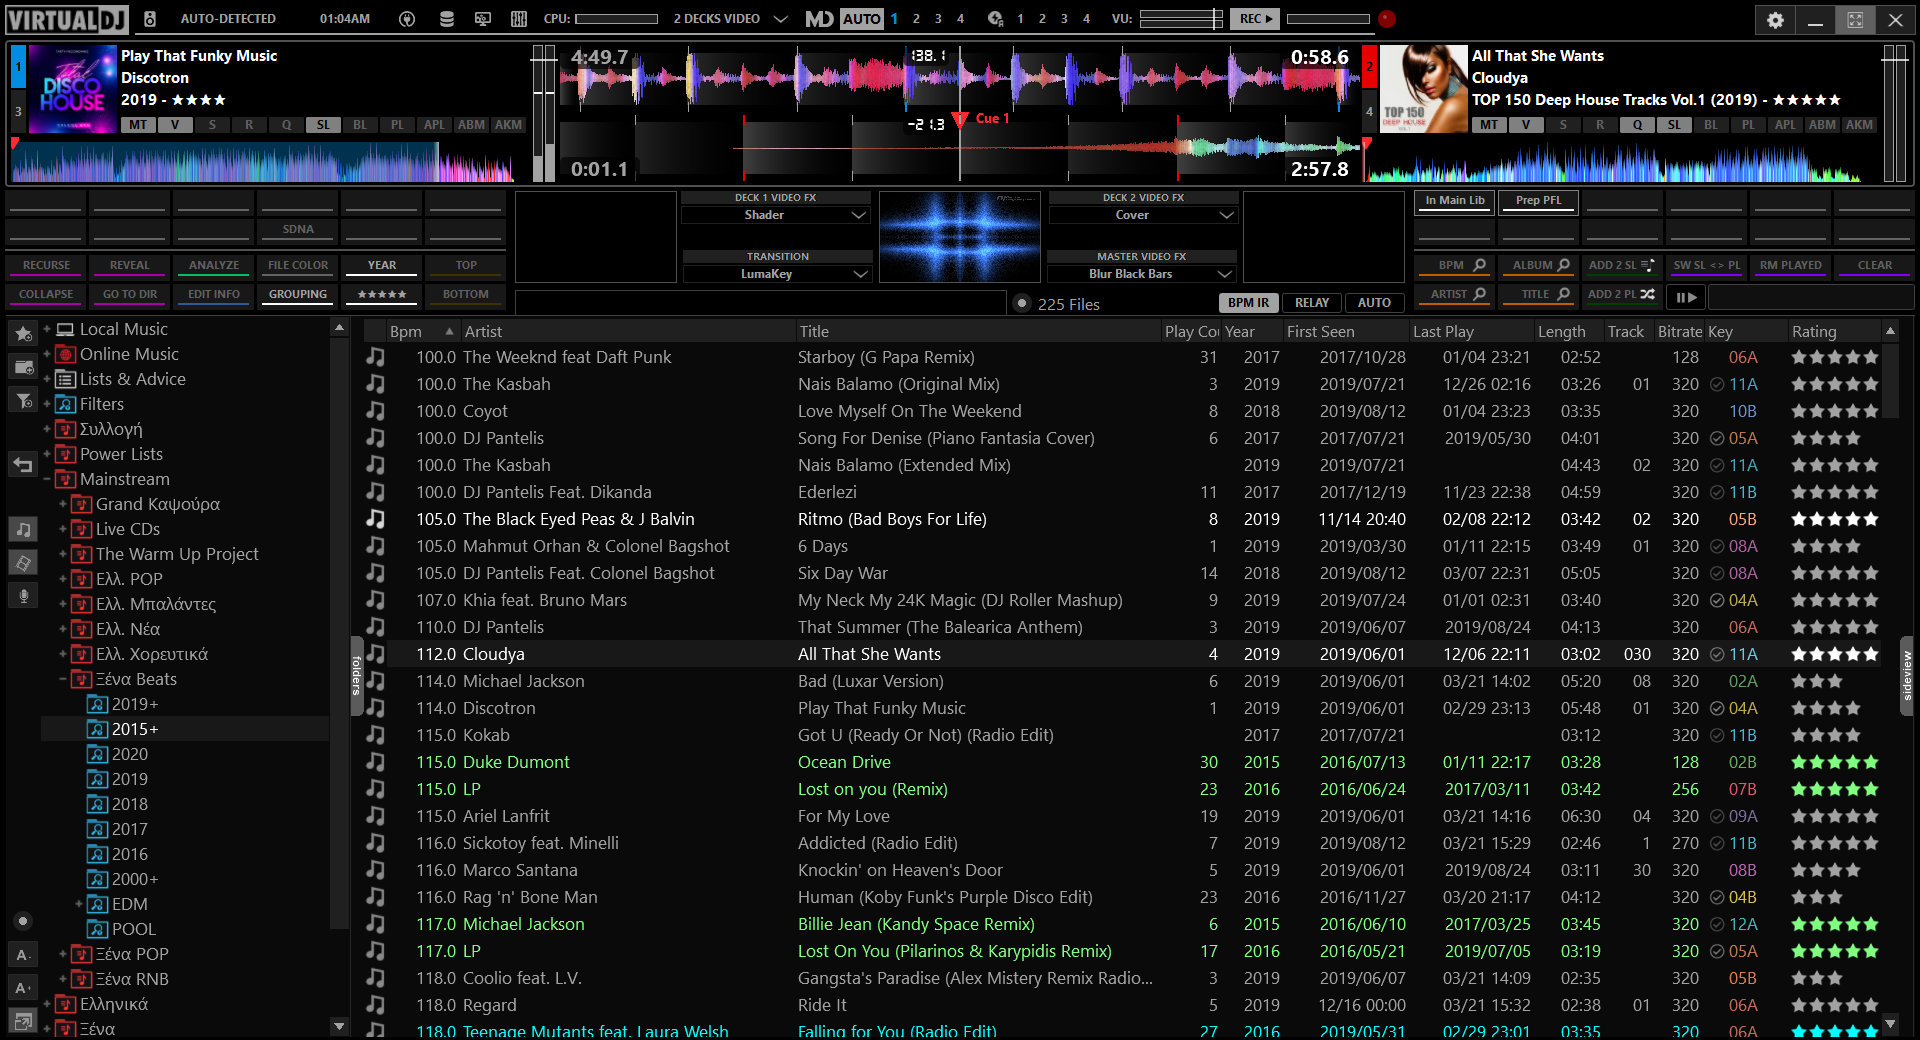Click the browser layout icon at sidebar bottom
Screen dimensions: 1920x1040
point(24,1021)
